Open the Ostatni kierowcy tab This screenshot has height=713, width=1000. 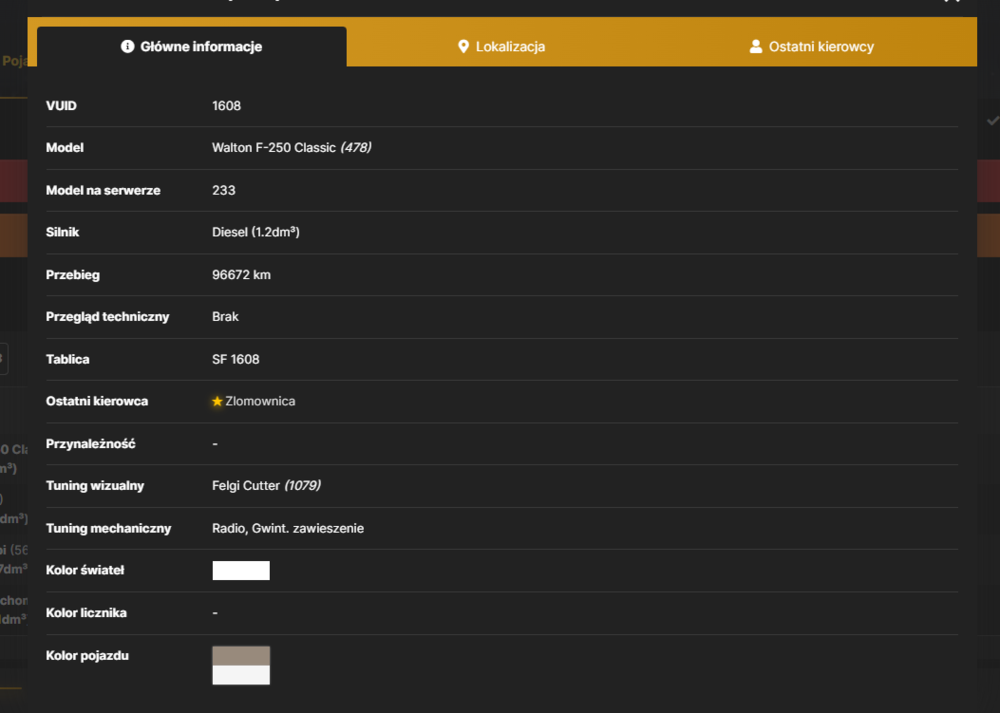click(811, 47)
